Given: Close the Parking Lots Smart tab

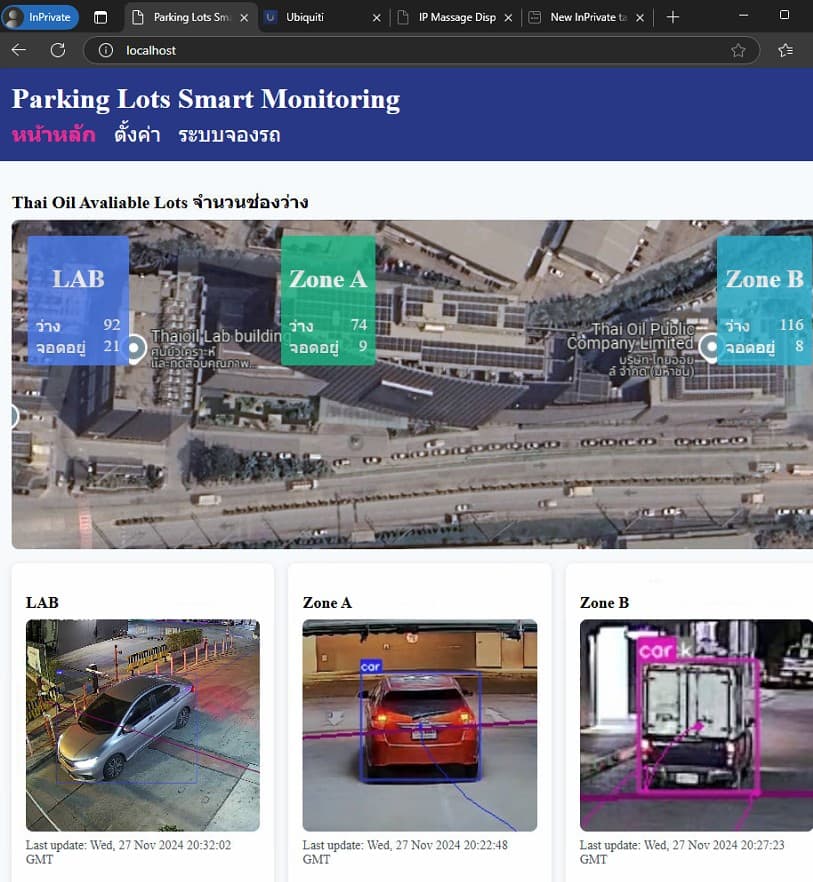Looking at the screenshot, I should 244,18.
